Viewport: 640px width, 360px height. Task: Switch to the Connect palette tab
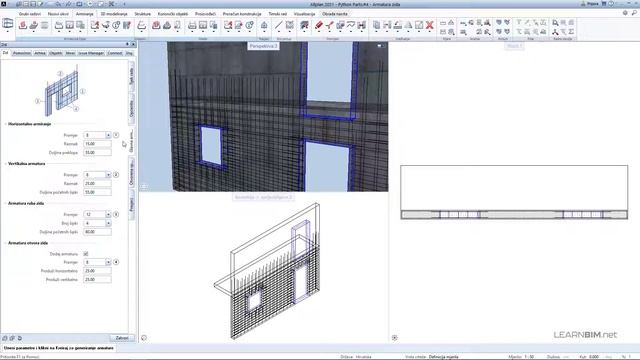tap(115, 53)
